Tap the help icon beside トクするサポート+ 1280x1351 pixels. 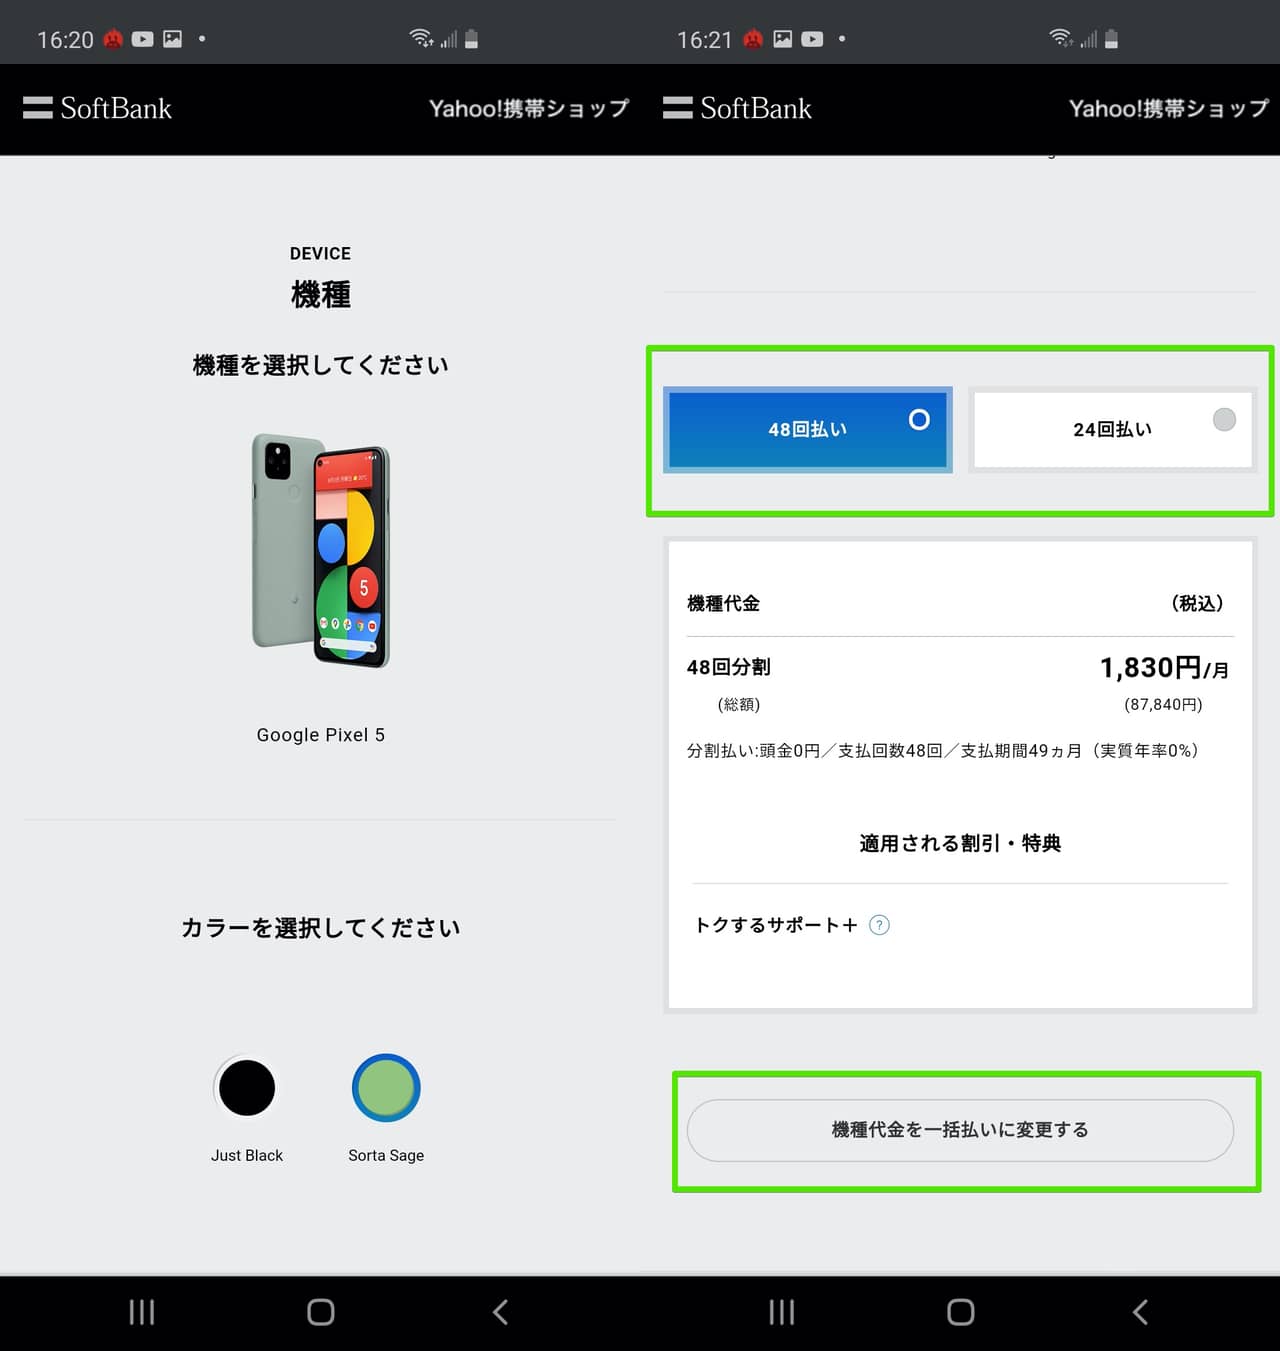[x=879, y=925]
